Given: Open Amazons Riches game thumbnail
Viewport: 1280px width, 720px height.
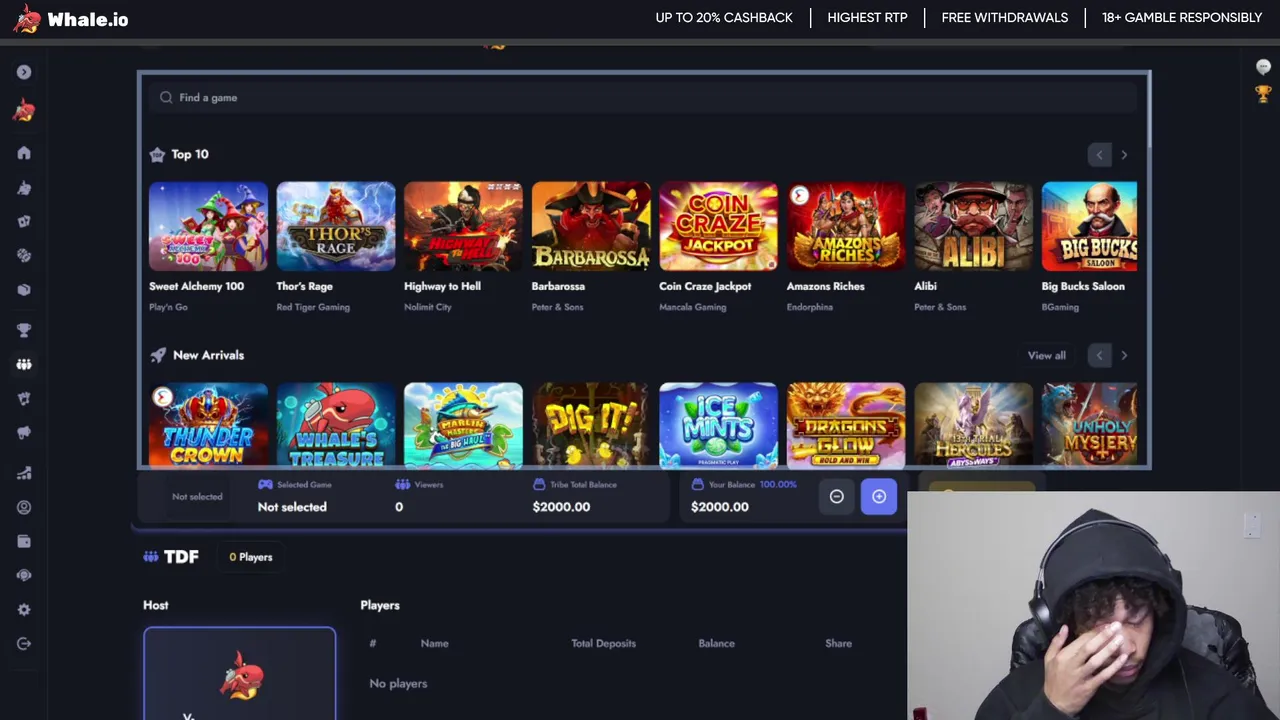Looking at the screenshot, I should tap(846, 226).
